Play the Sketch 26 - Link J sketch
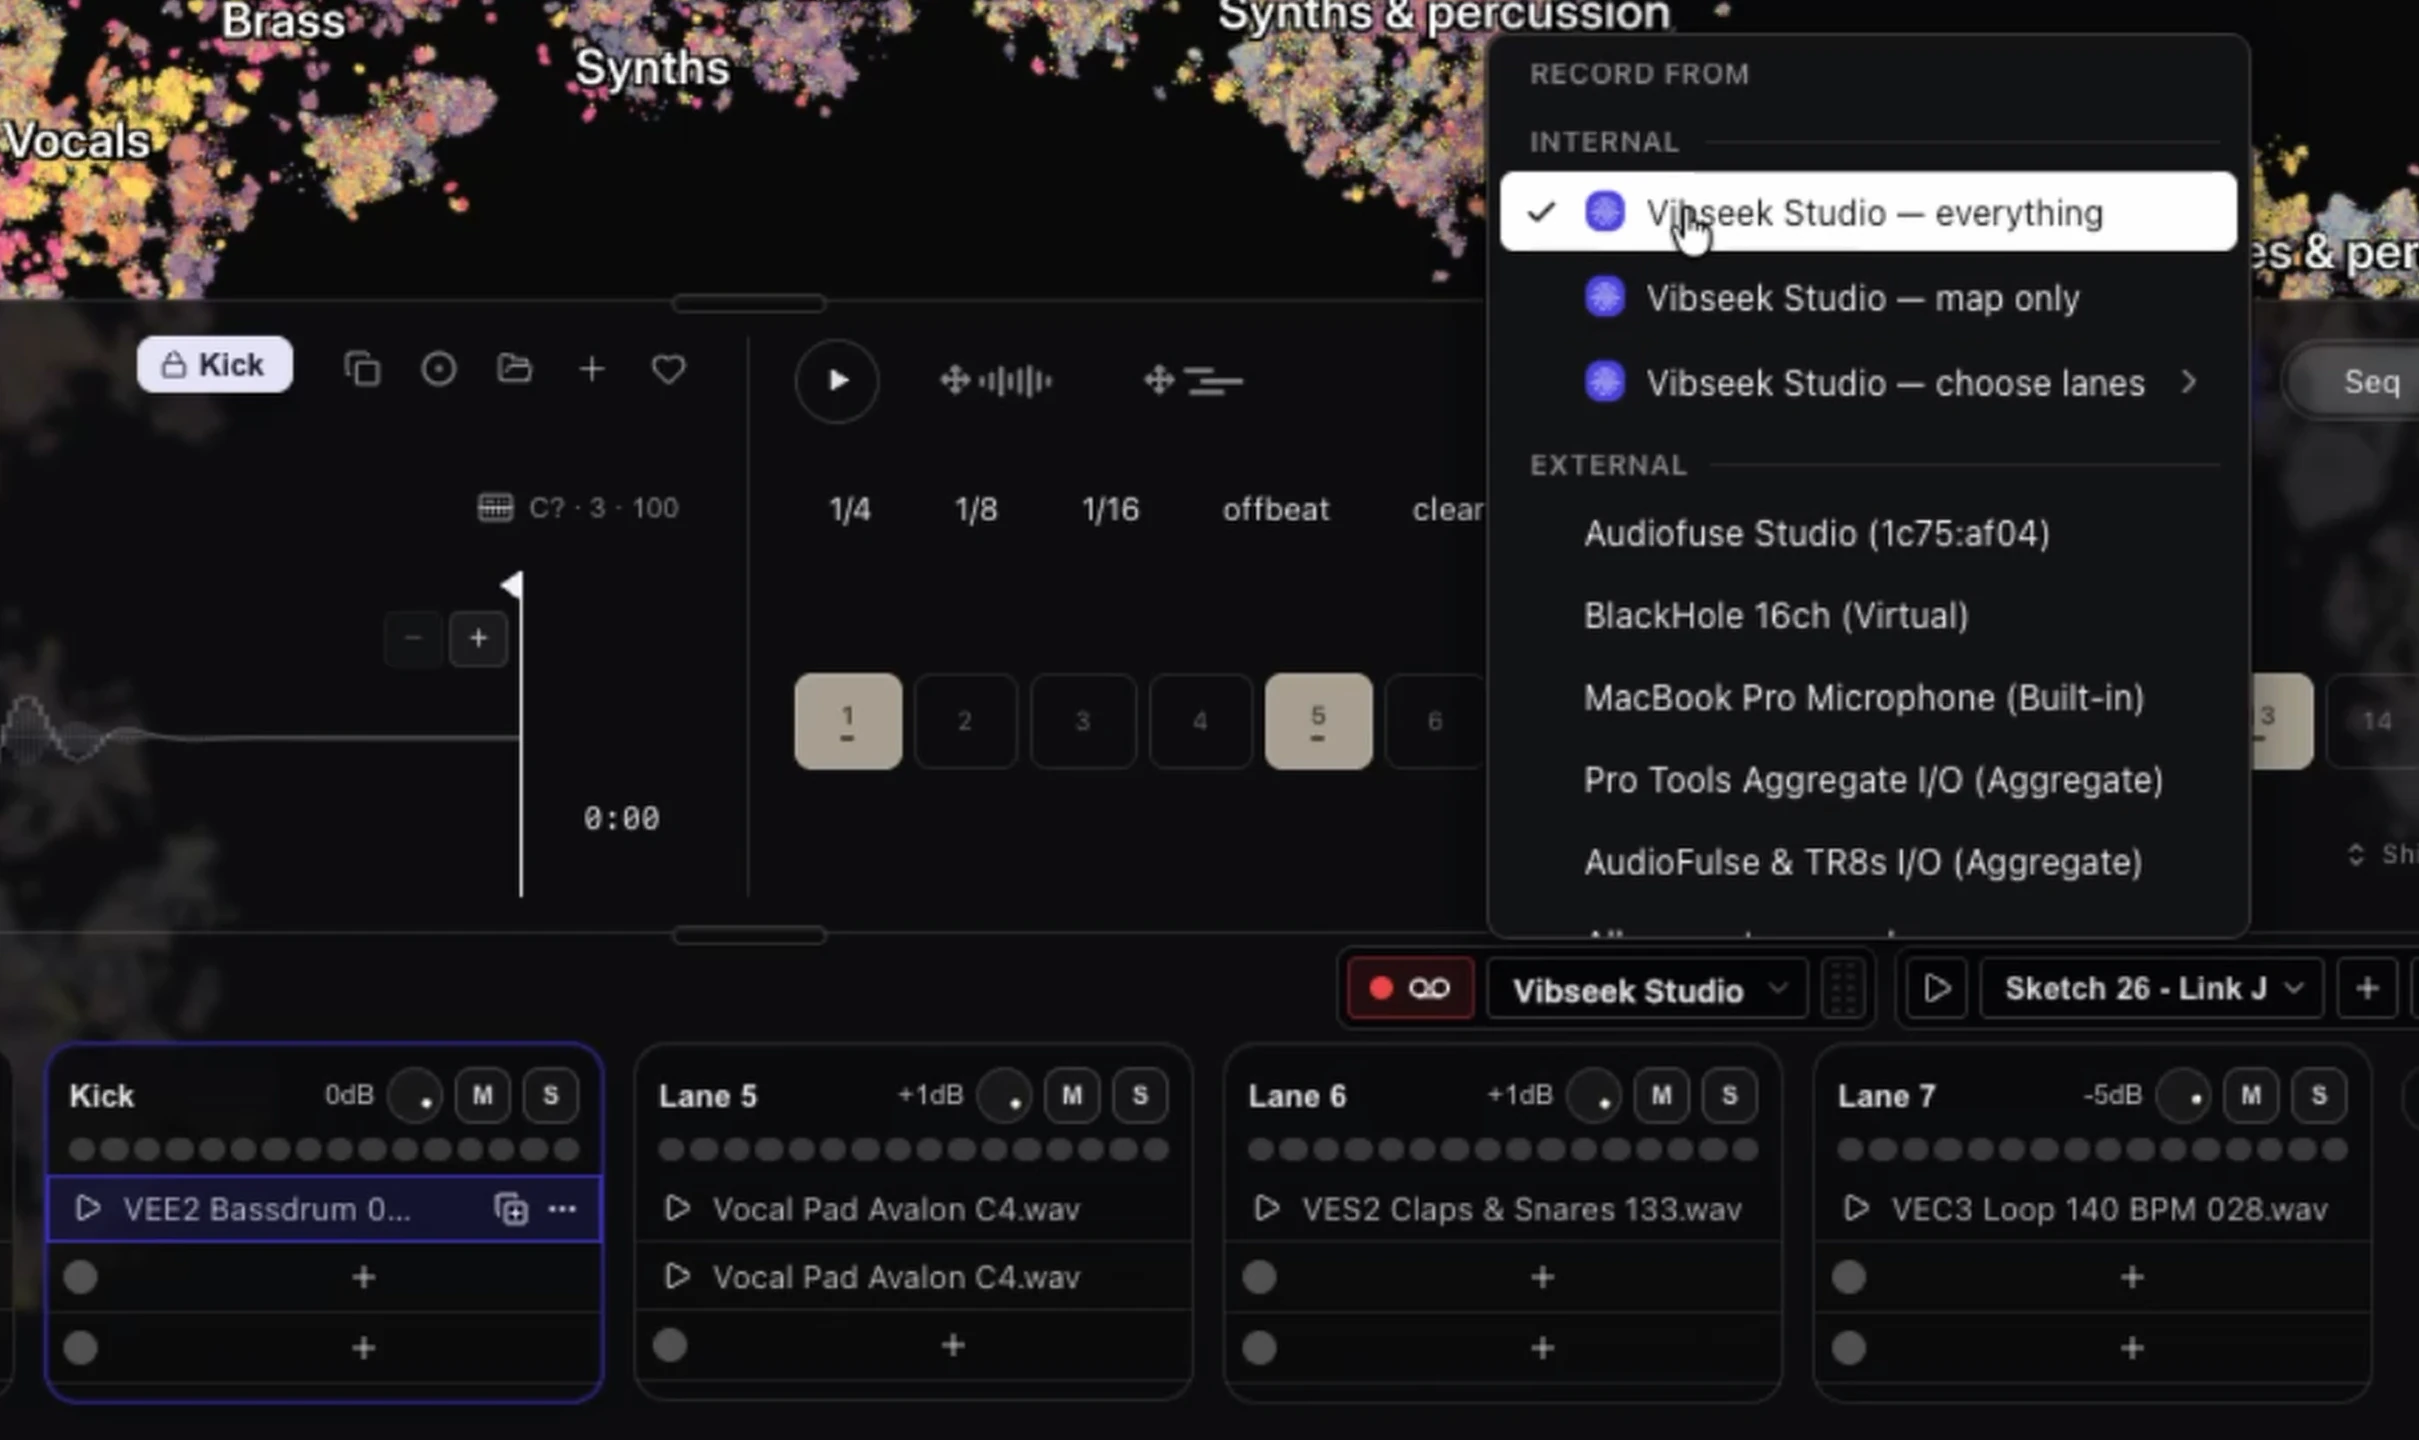This screenshot has width=2419, height=1440. point(1937,988)
